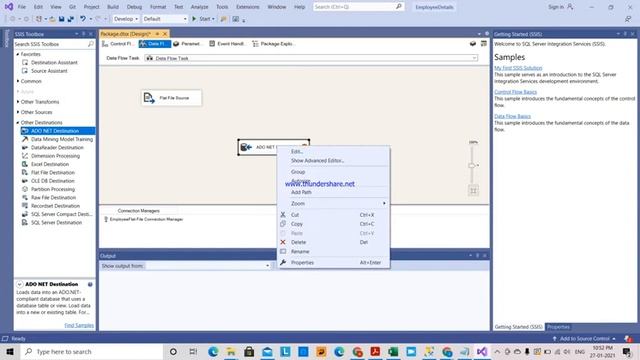Viewport: 640px width, 360px height.
Task: Open the Extensions menu
Action: point(248,7)
